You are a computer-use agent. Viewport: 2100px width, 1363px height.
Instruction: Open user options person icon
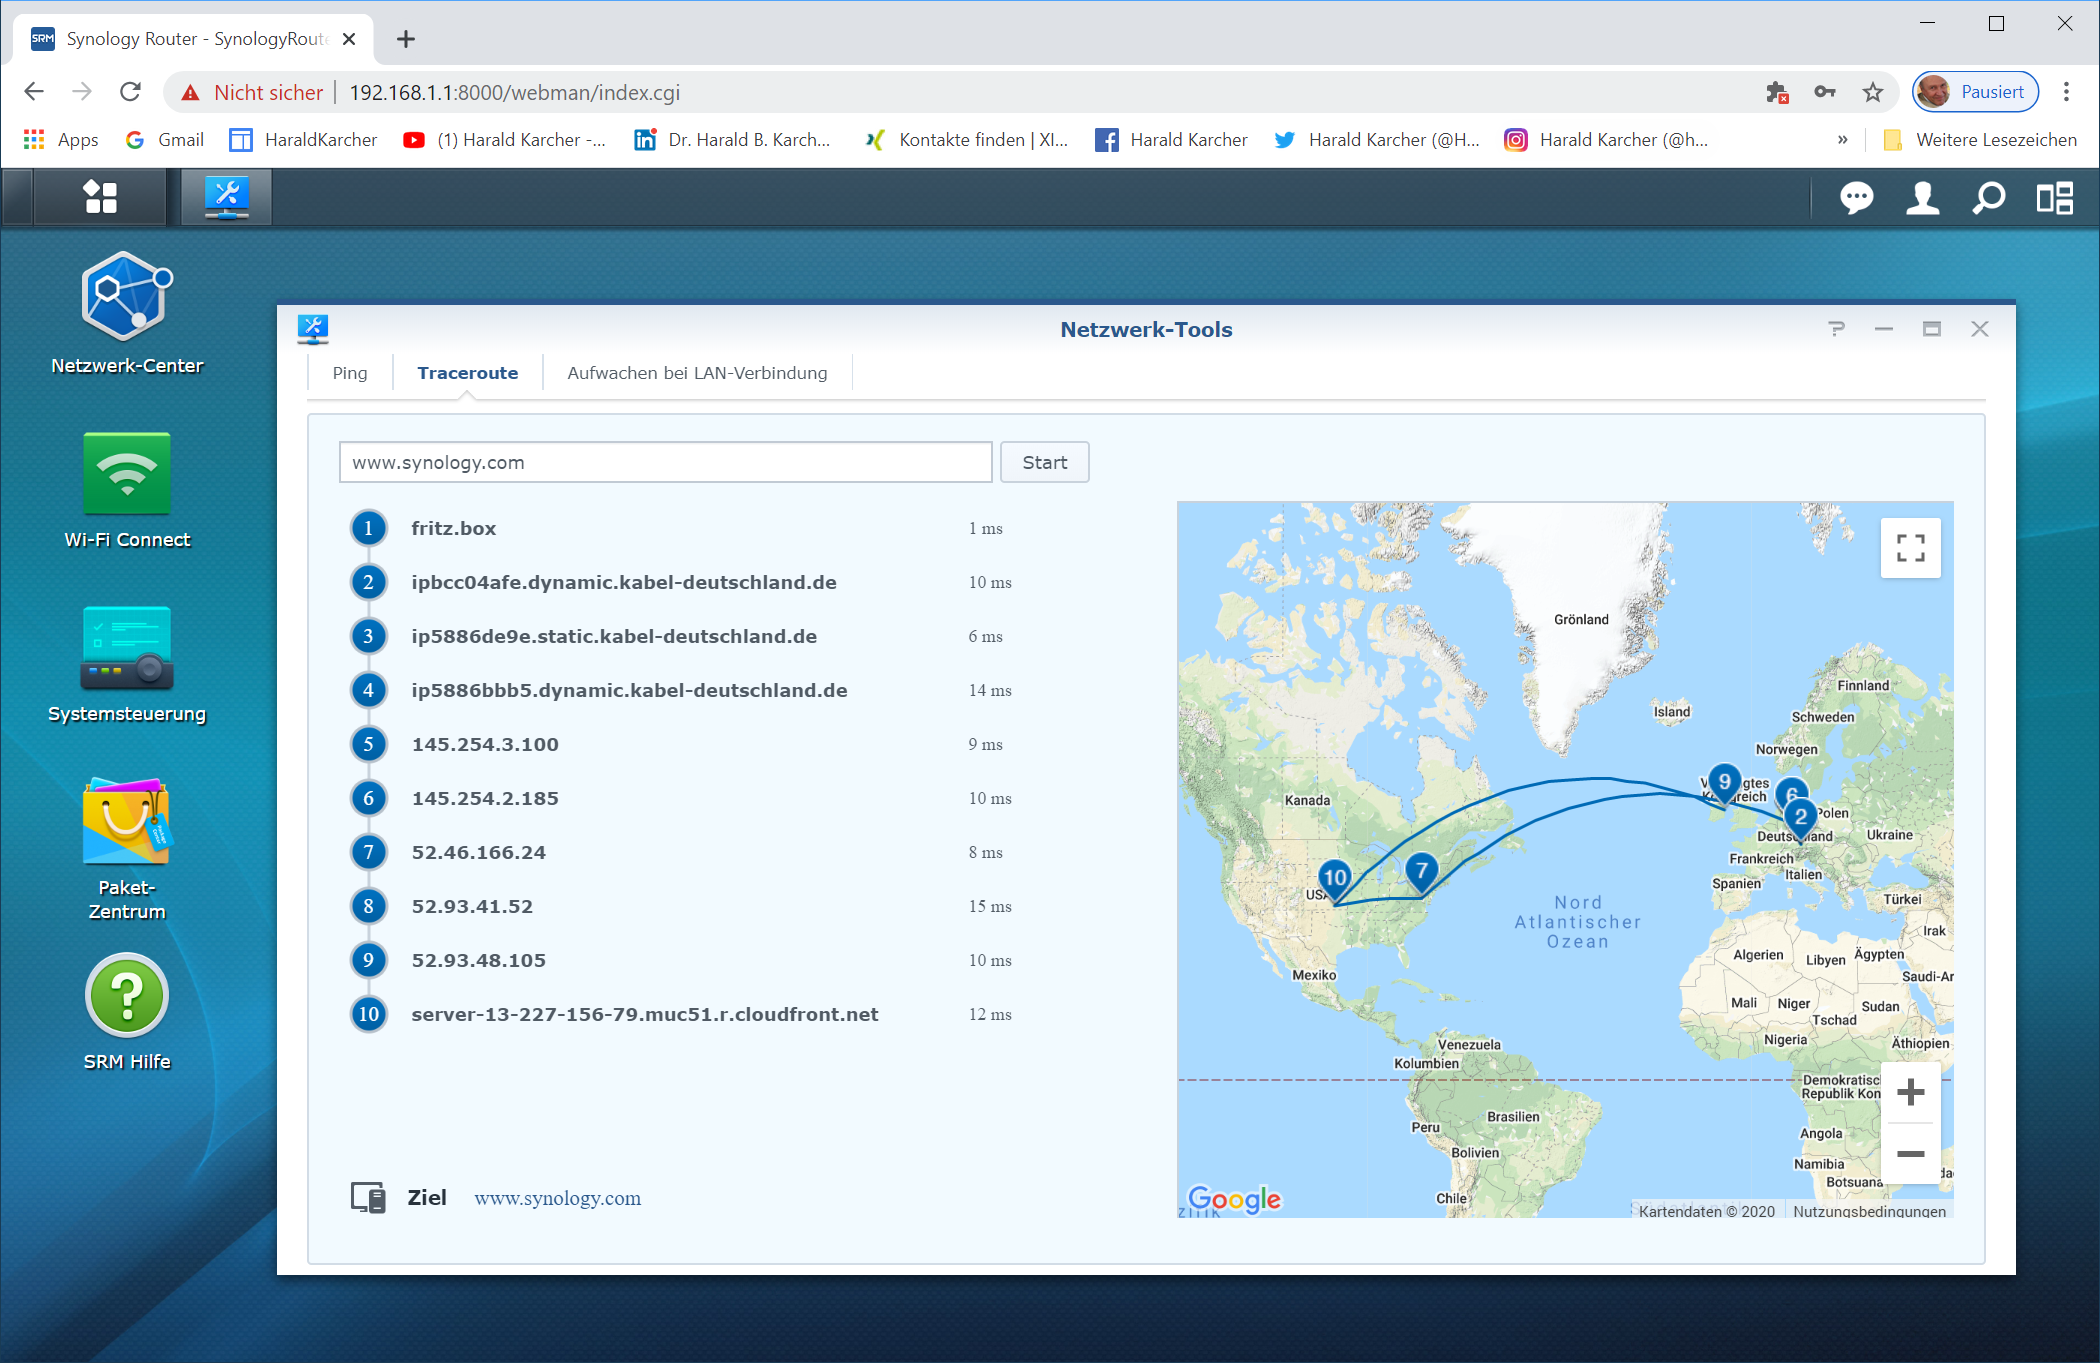(1922, 198)
